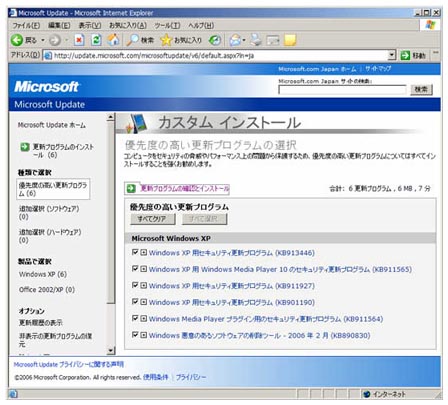The width and height of the screenshot is (448, 405).
Task: Open the ファイル(F) menu
Action: click(x=26, y=25)
